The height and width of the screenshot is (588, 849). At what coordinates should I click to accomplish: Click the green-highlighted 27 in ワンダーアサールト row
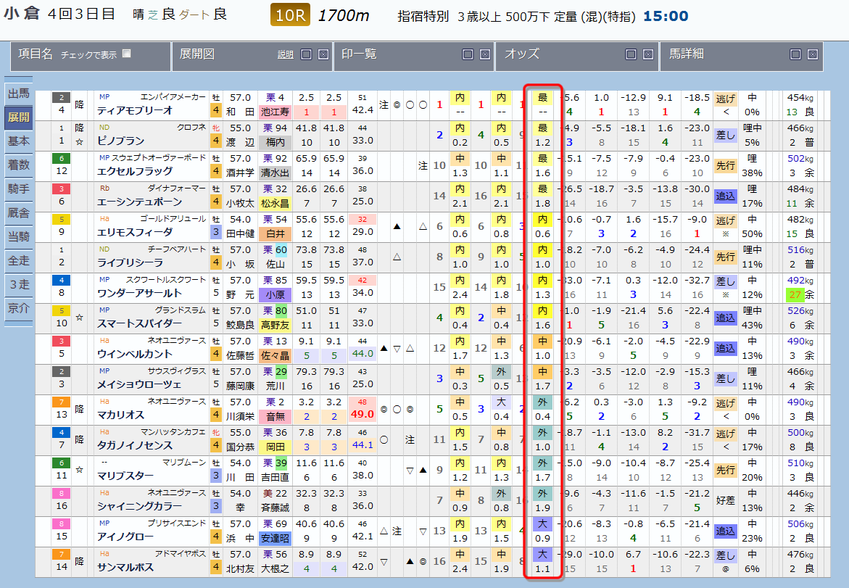(x=794, y=295)
